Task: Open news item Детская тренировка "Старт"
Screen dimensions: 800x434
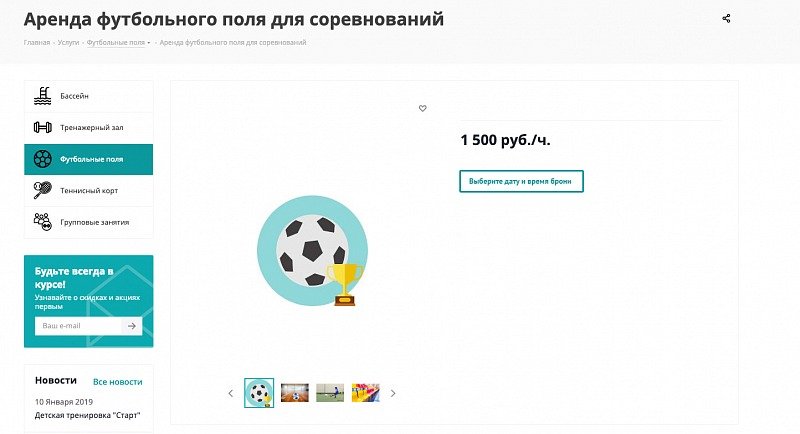Action: (87, 415)
